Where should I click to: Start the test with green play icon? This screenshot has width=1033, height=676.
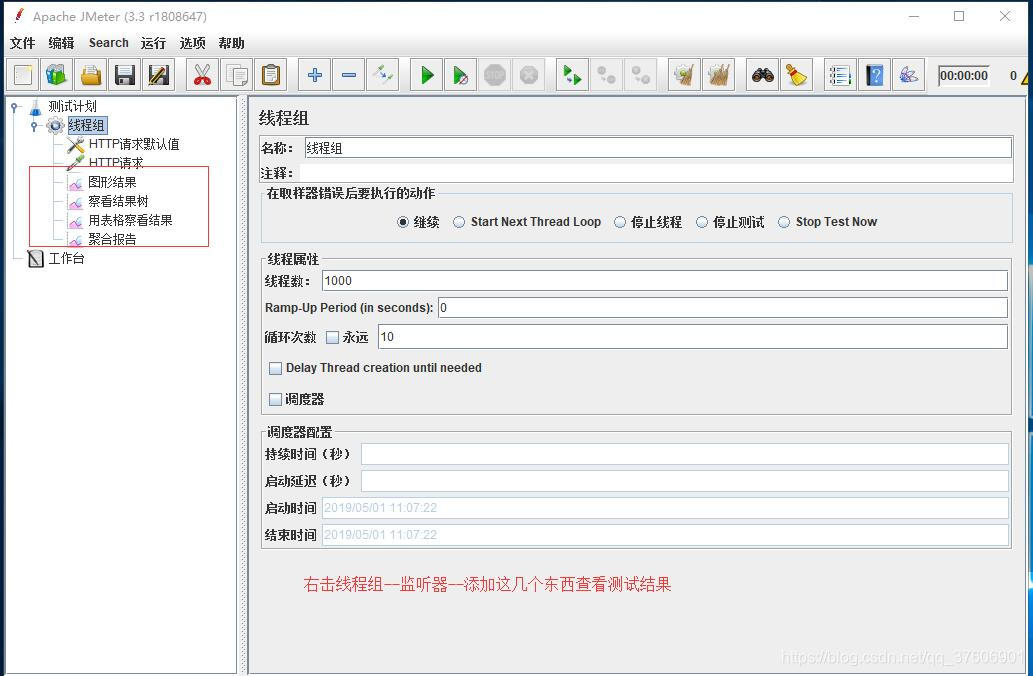pyautogui.click(x=426, y=75)
